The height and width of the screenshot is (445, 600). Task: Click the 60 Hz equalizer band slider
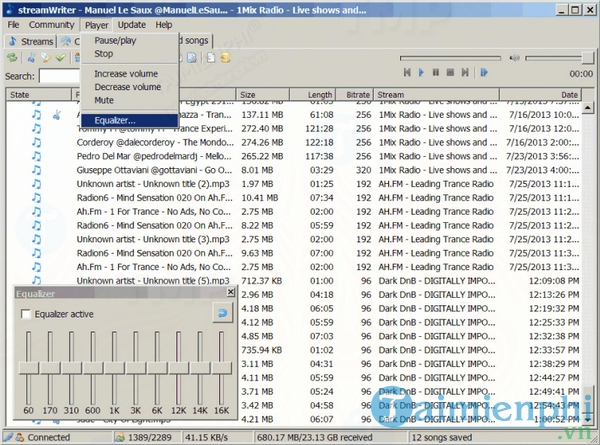tap(28, 369)
